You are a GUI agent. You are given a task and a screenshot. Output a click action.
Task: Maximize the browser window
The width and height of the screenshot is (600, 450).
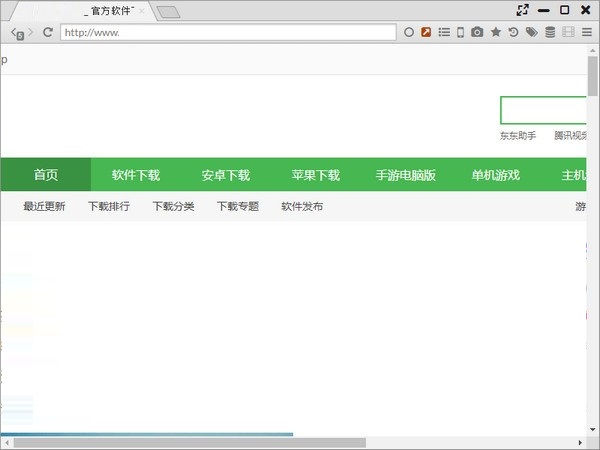(x=564, y=10)
